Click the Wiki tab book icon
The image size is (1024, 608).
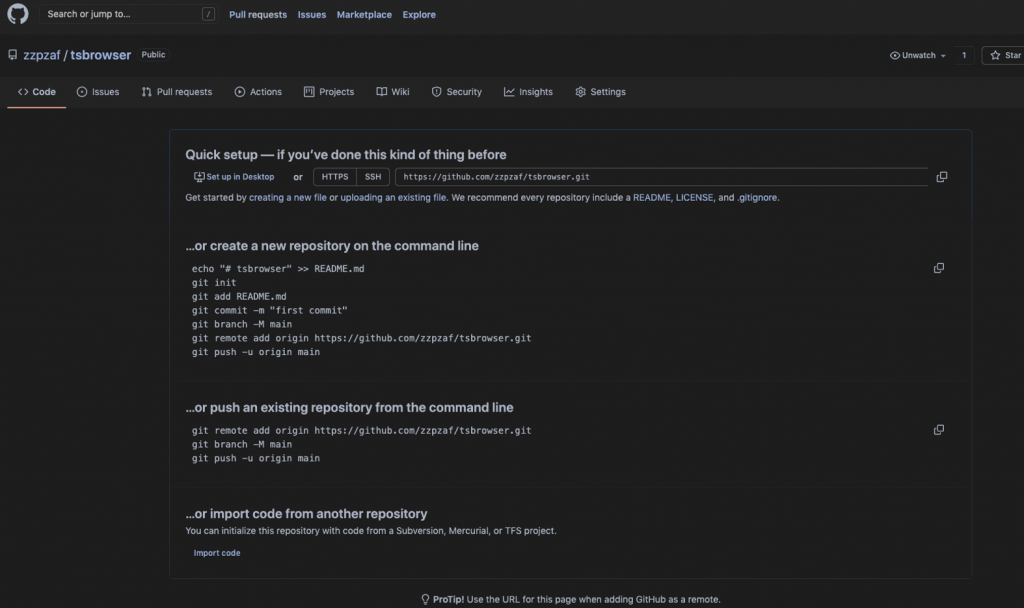pyautogui.click(x=381, y=92)
